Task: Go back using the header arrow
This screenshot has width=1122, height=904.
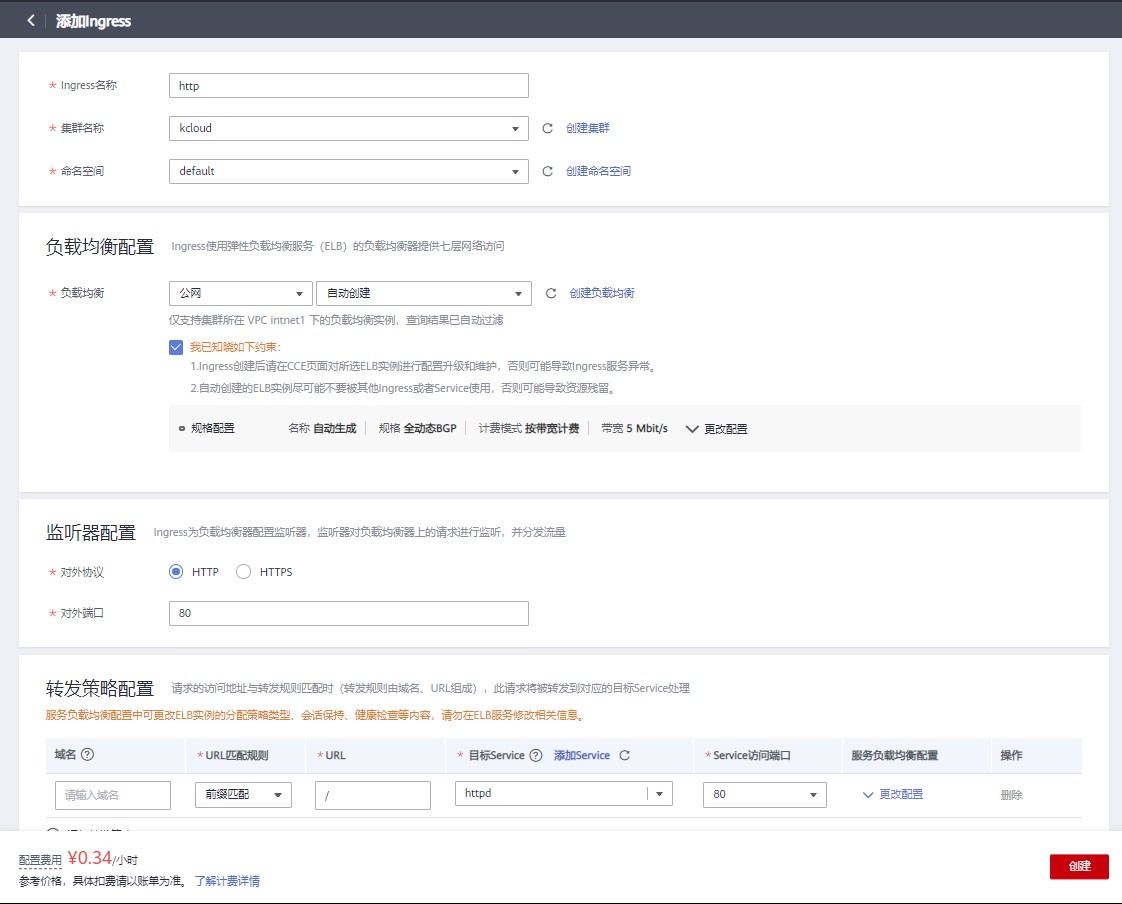Action: coord(31,21)
